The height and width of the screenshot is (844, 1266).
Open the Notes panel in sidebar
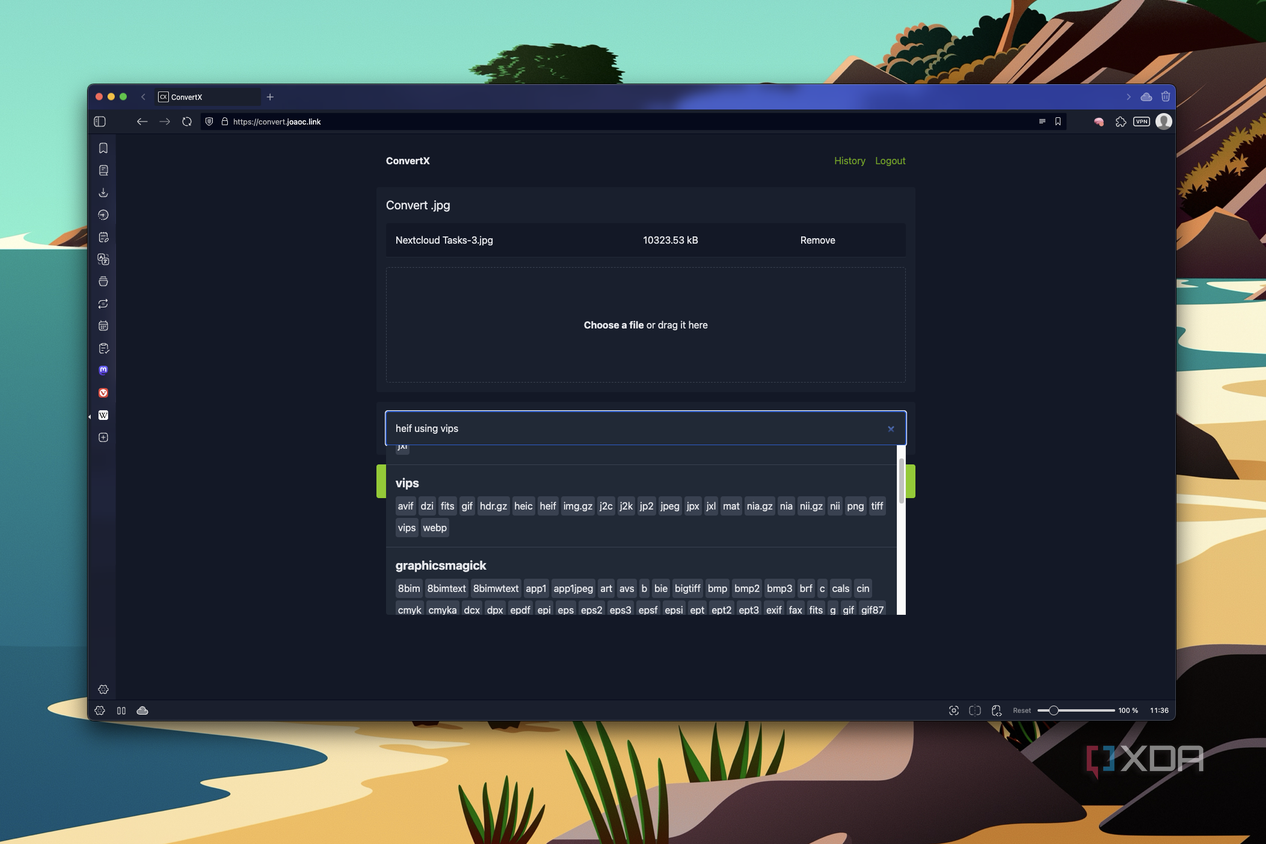click(x=103, y=237)
